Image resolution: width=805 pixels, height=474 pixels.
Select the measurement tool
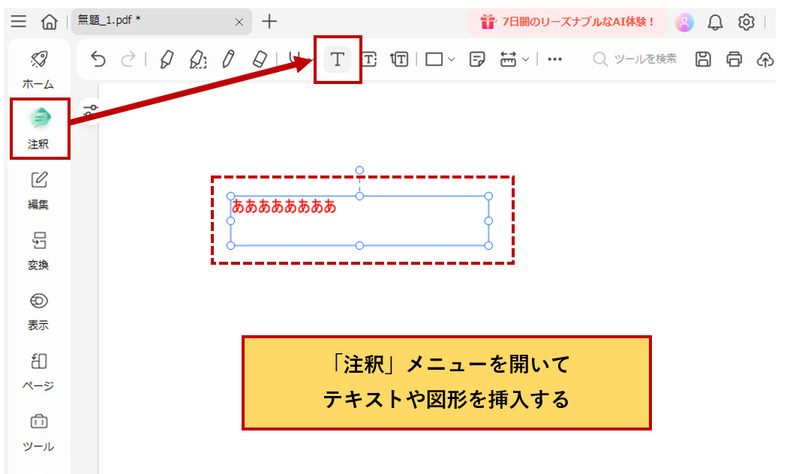[x=508, y=60]
